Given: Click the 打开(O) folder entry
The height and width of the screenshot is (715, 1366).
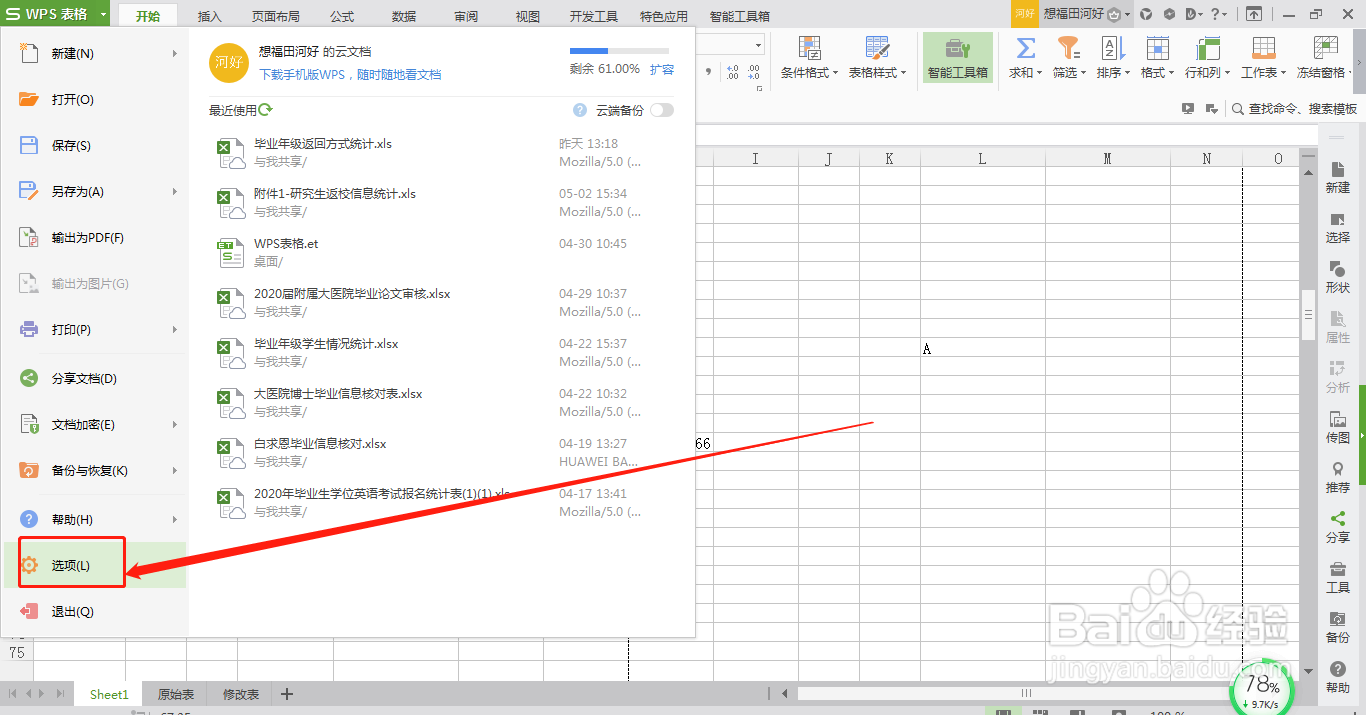Looking at the screenshot, I should pyautogui.click(x=94, y=99).
